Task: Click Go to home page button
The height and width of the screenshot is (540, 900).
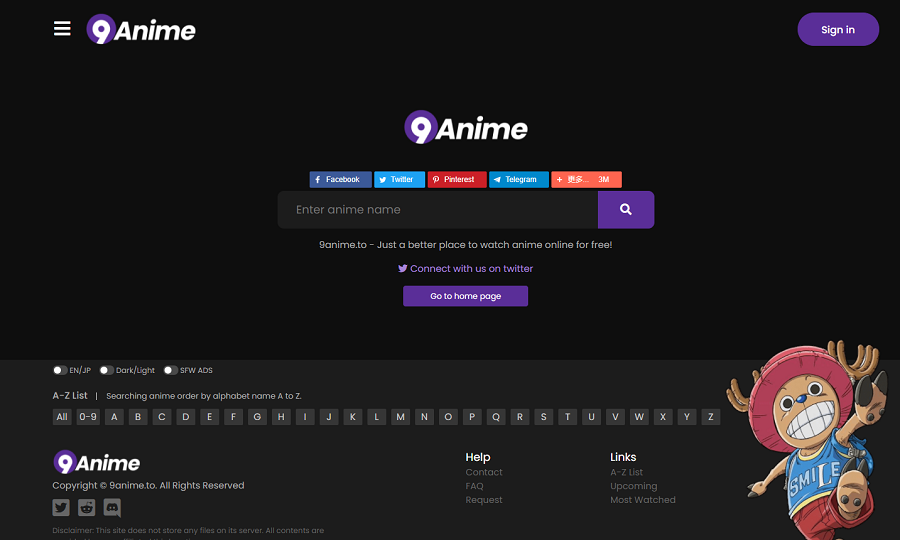Action: pyautogui.click(x=465, y=296)
